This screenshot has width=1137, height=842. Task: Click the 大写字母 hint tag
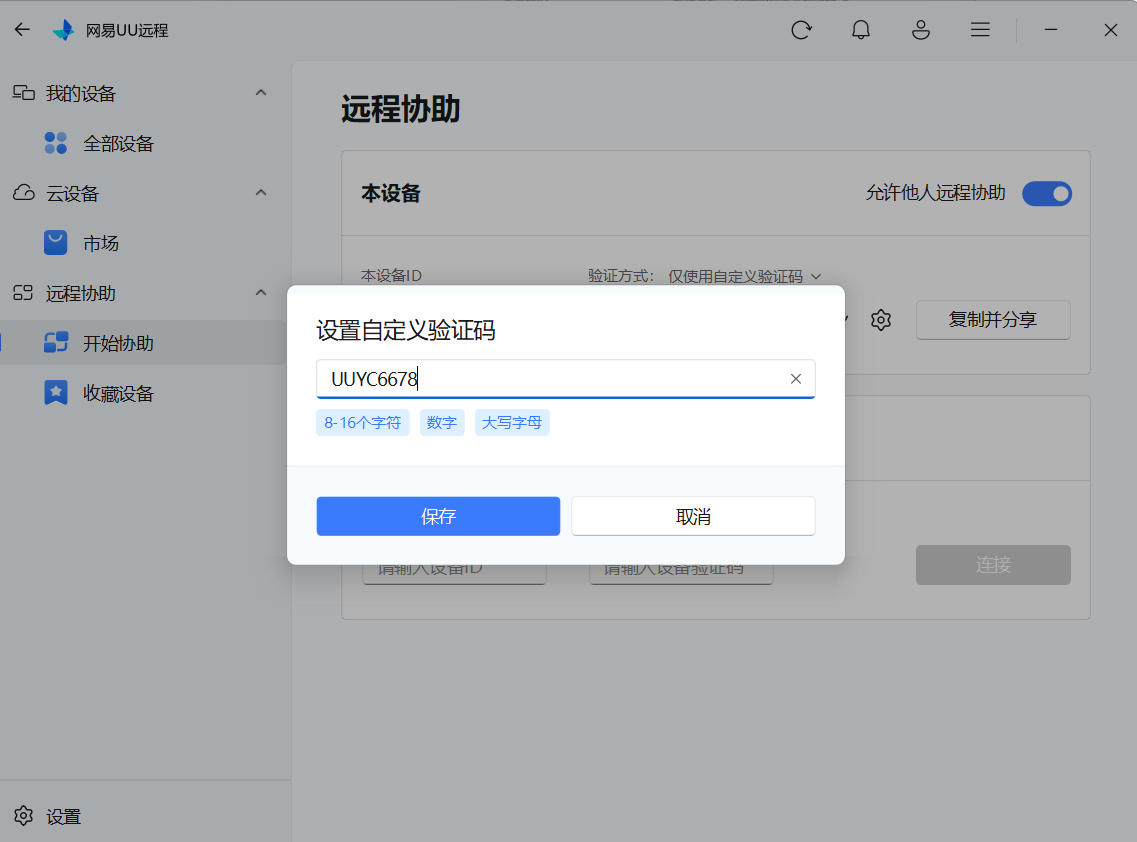tap(512, 423)
